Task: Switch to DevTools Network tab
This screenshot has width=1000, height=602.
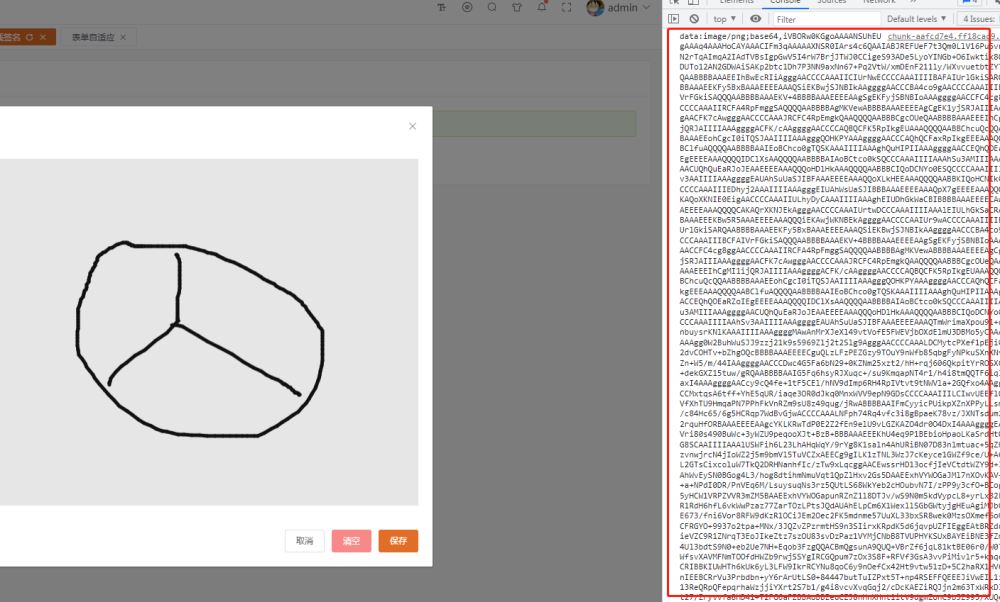Action: point(879,3)
